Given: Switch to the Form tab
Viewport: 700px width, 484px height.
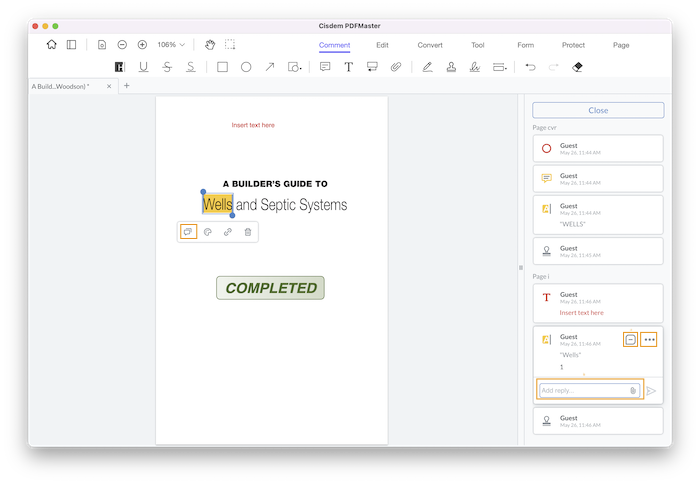Looking at the screenshot, I should (525, 45).
